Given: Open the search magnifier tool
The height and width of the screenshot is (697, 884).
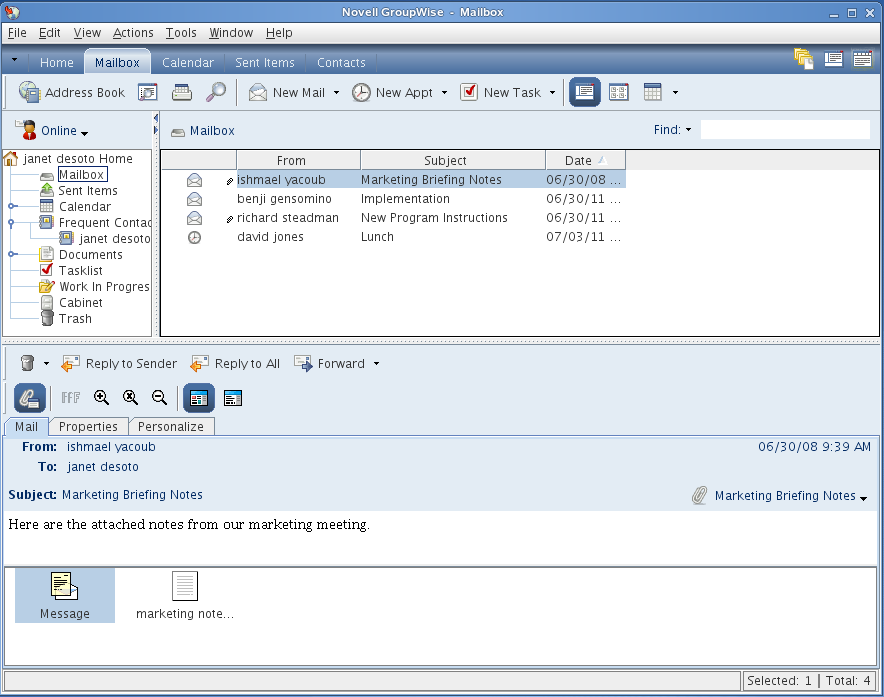Looking at the screenshot, I should tap(215, 92).
